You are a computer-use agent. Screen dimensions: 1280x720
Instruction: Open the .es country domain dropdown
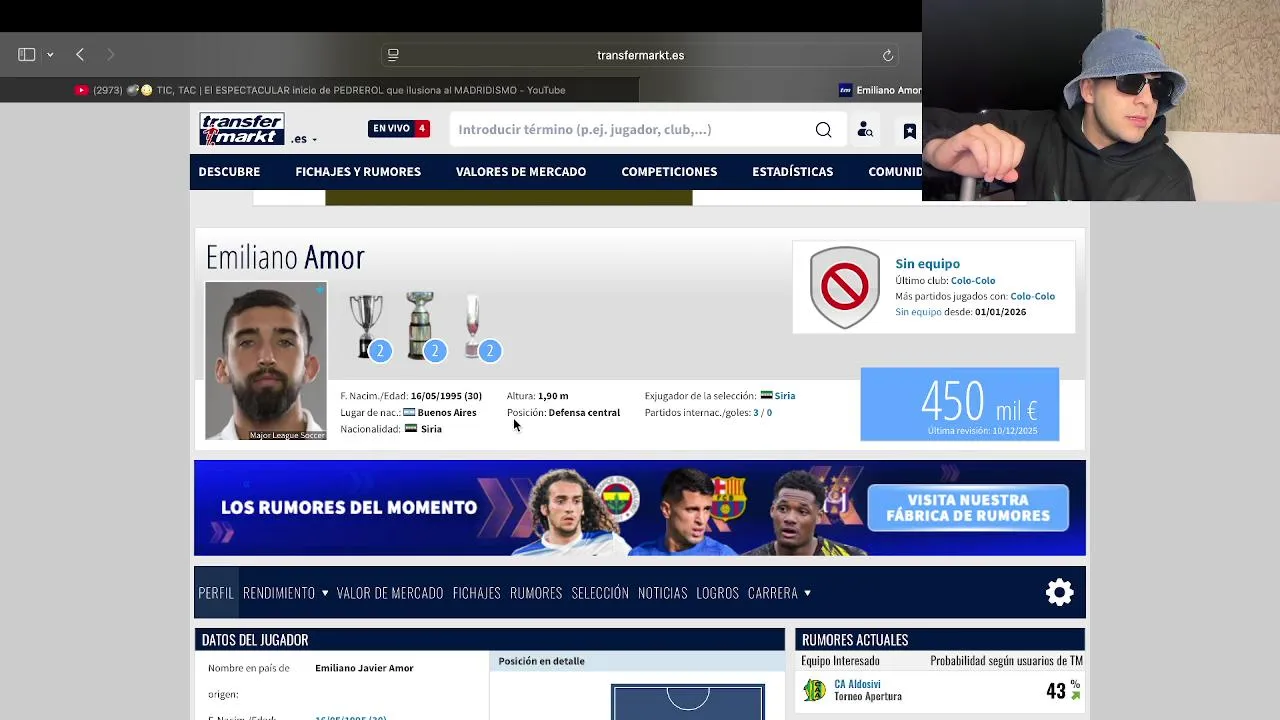[x=304, y=139]
